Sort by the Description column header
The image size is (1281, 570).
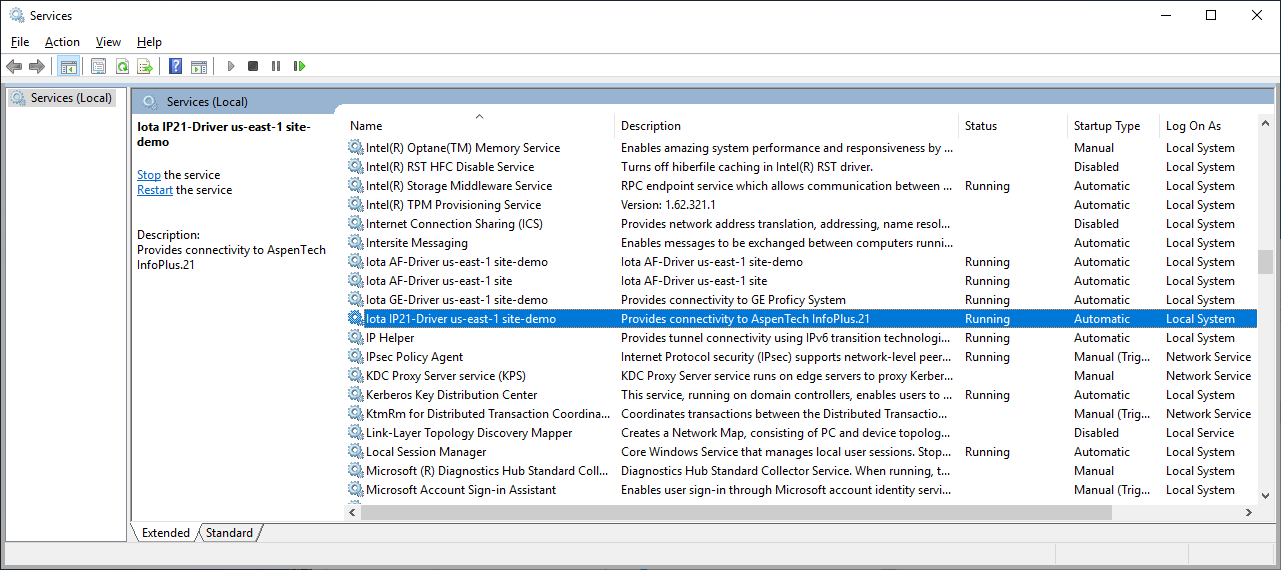point(786,126)
